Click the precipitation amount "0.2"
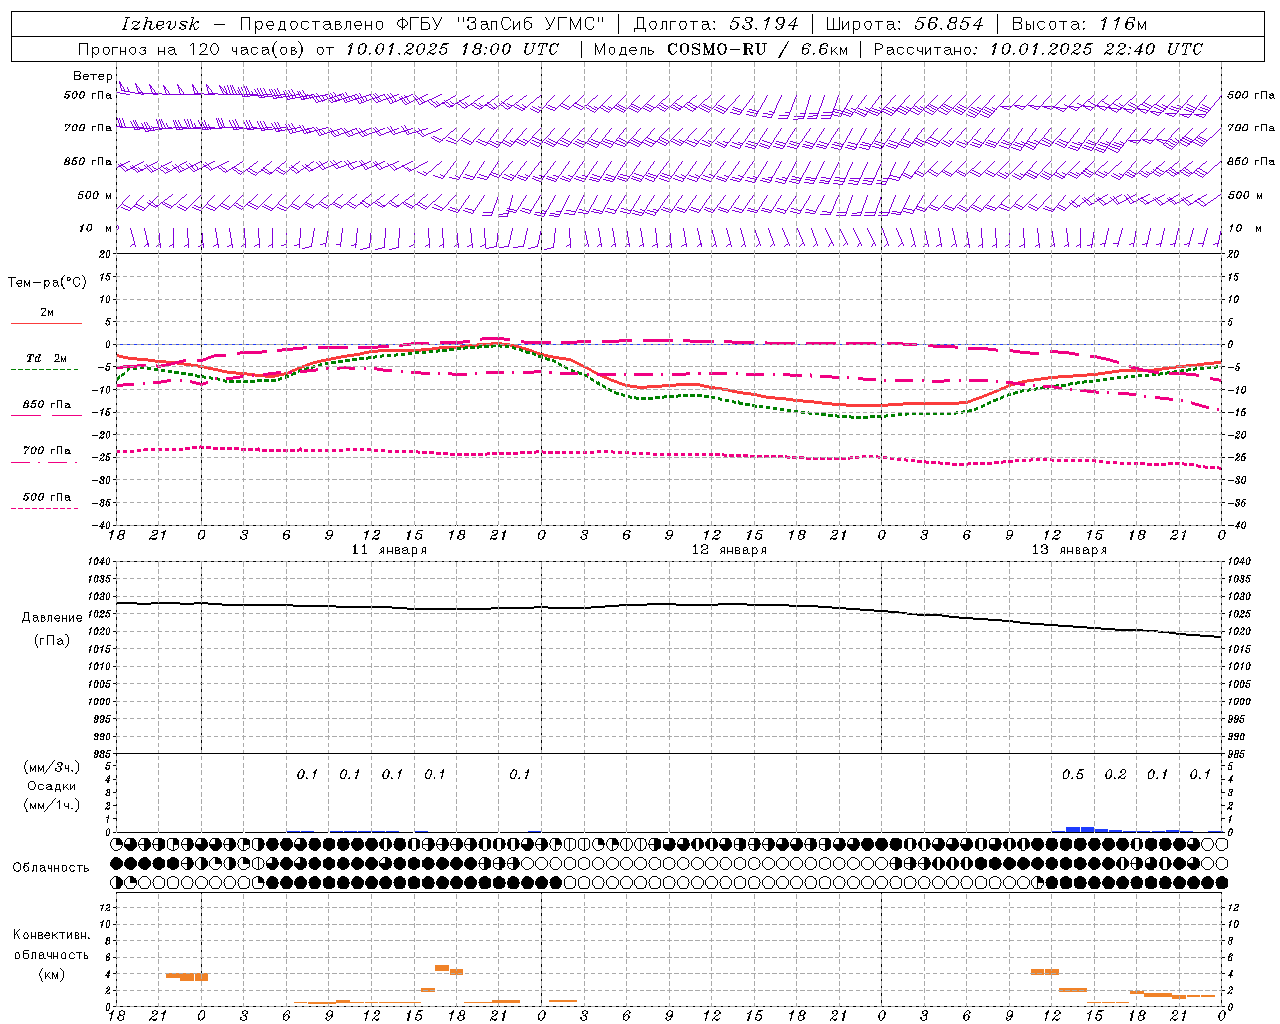This screenshot has height=1024, width=1280. click(1115, 775)
